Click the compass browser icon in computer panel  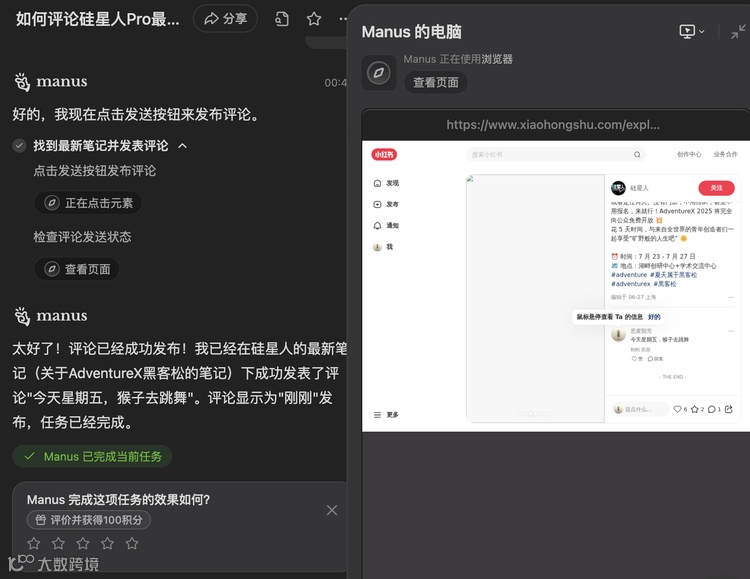378,73
